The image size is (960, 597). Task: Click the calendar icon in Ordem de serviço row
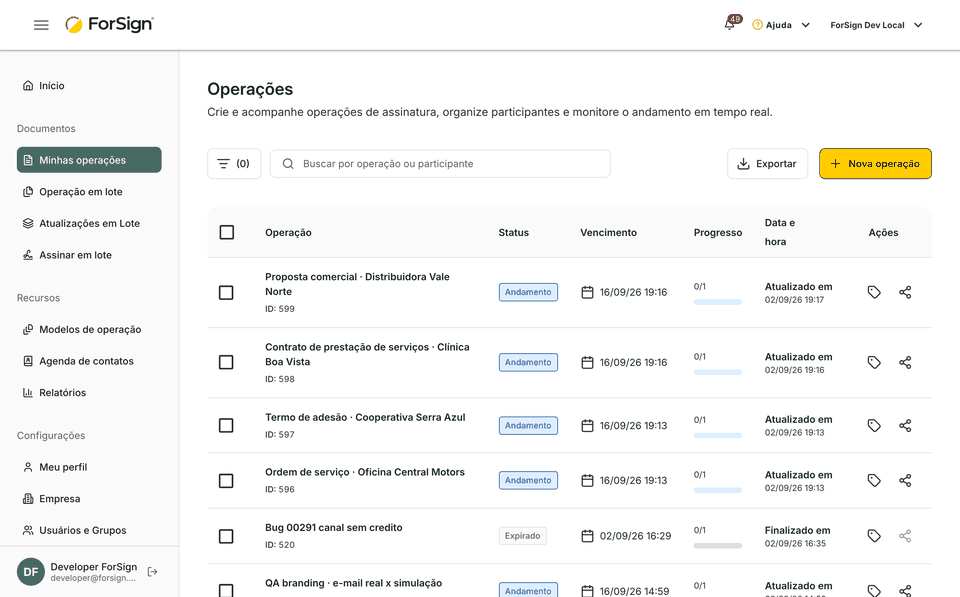point(587,481)
